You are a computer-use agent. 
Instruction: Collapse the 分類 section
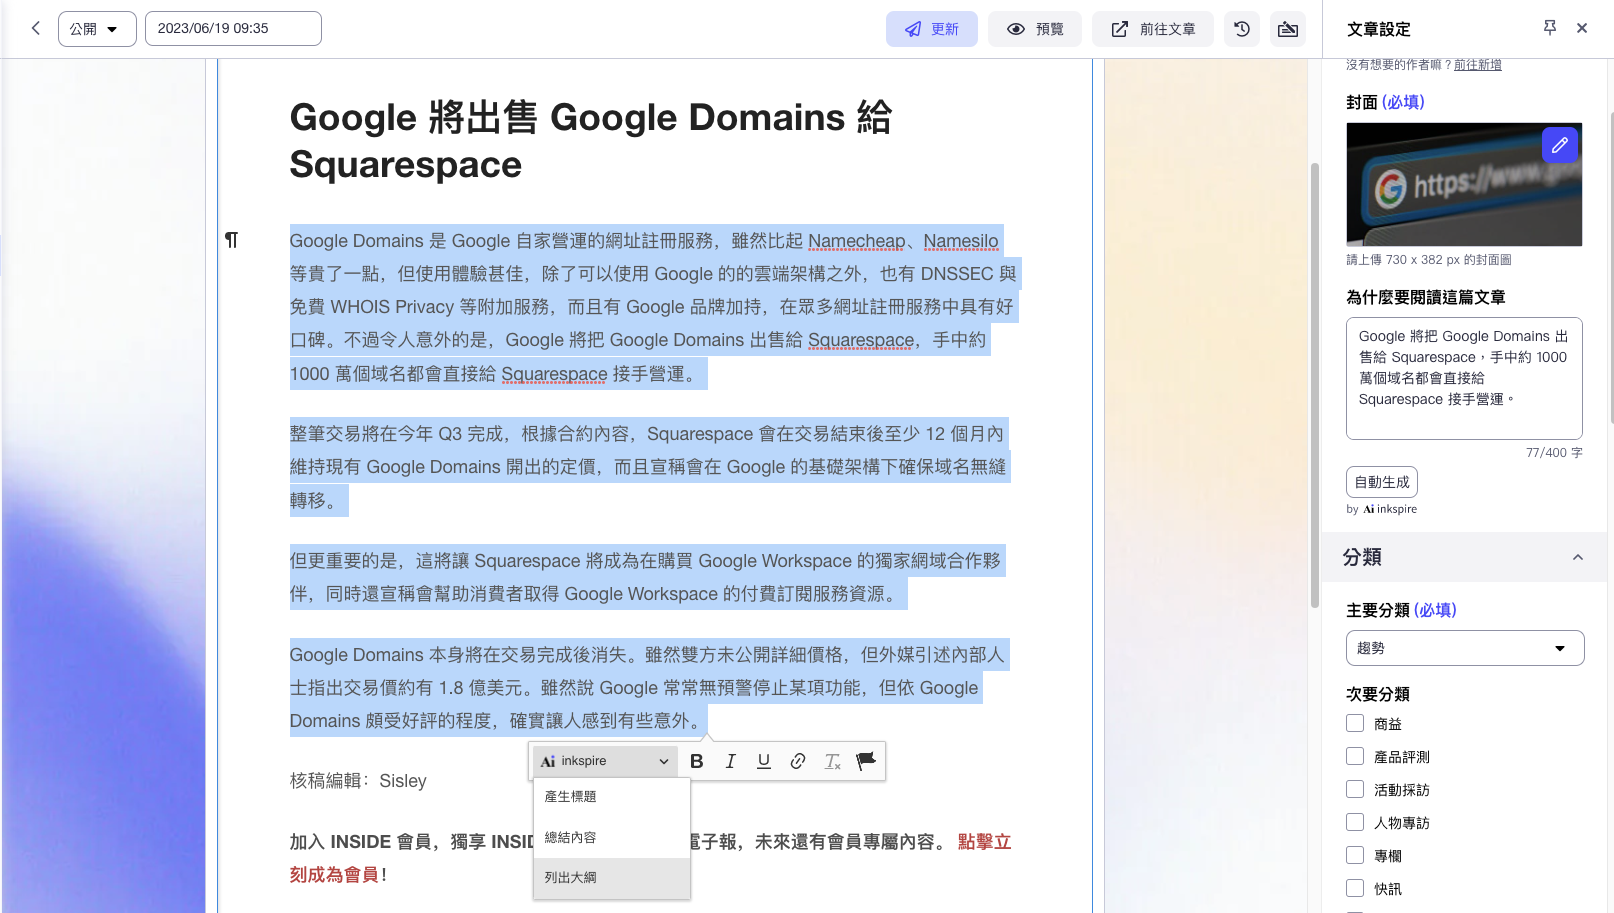[1578, 557]
